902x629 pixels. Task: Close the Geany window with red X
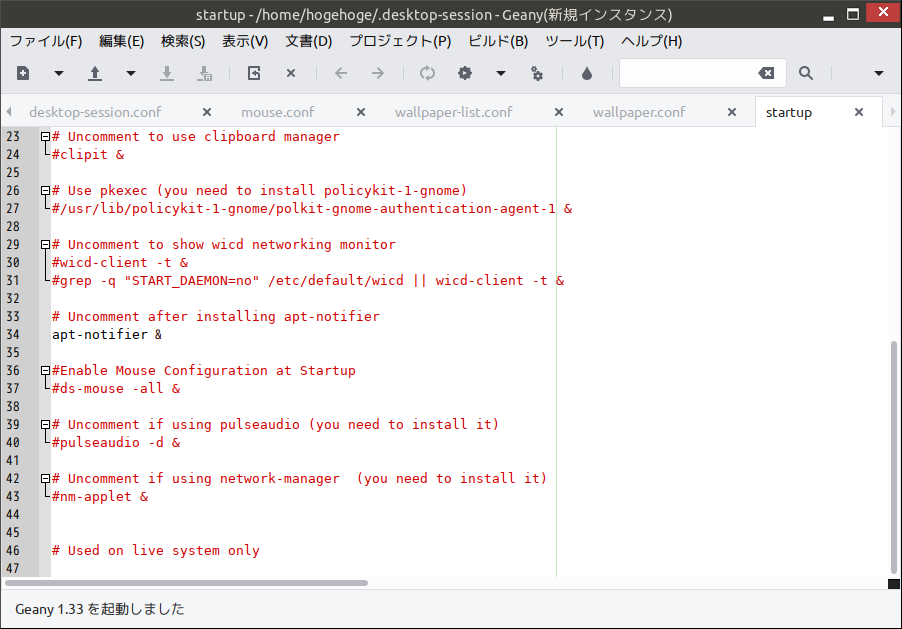(x=884, y=12)
